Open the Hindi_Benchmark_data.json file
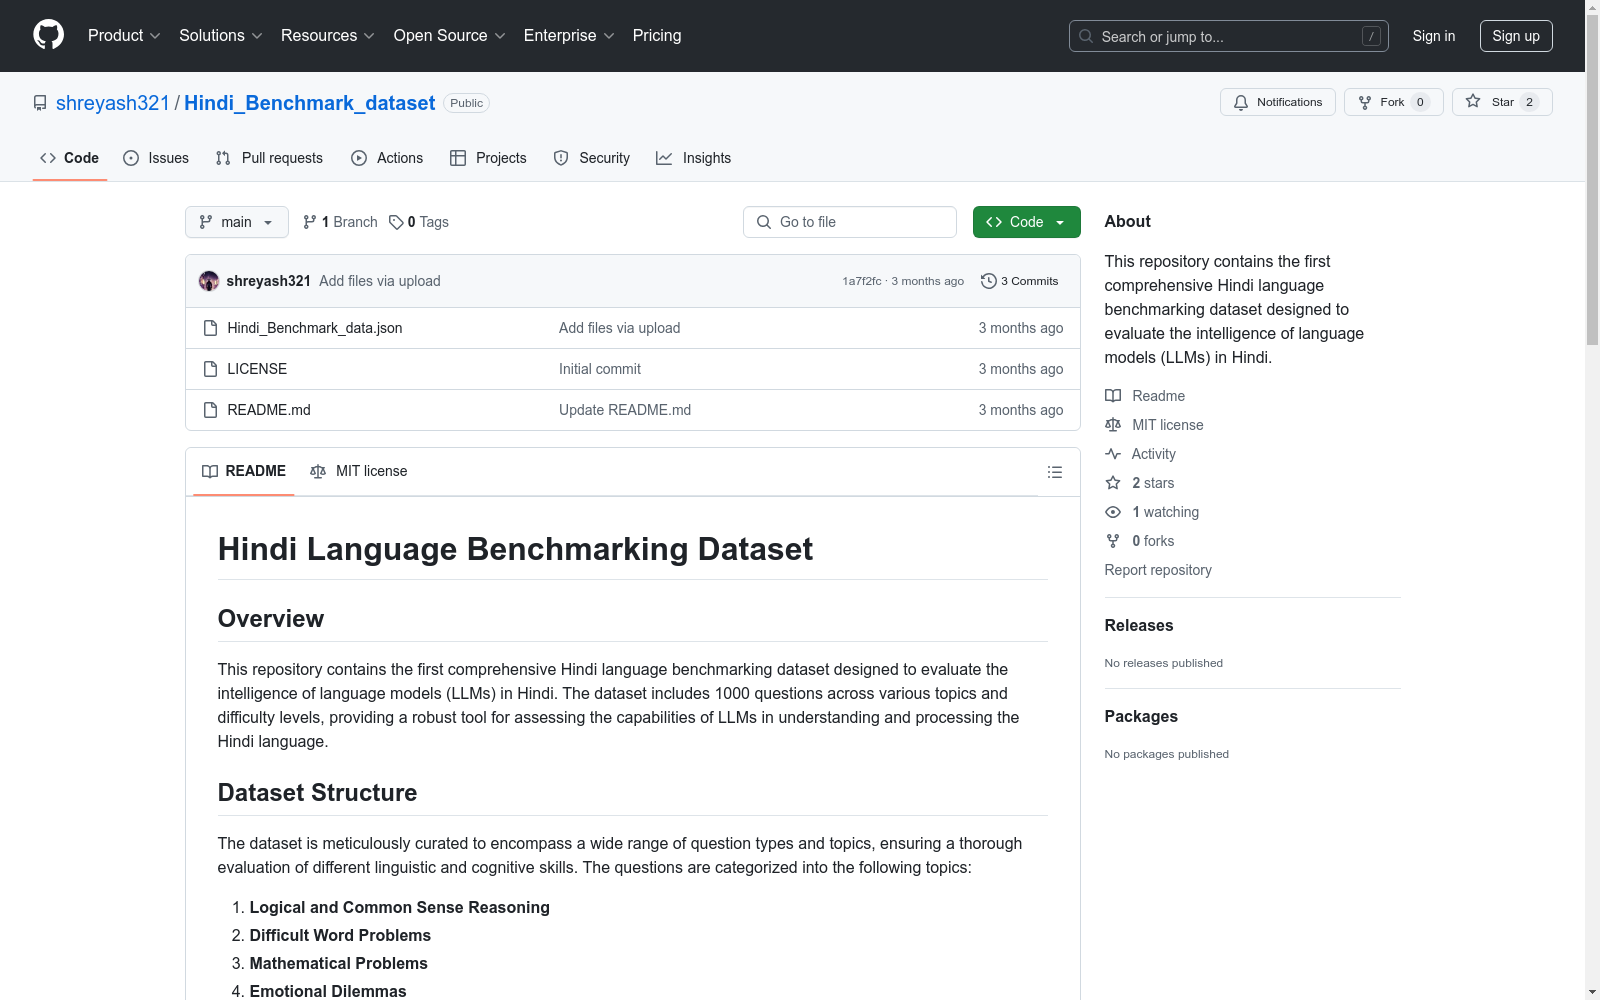The height and width of the screenshot is (1000, 1600). (315, 328)
